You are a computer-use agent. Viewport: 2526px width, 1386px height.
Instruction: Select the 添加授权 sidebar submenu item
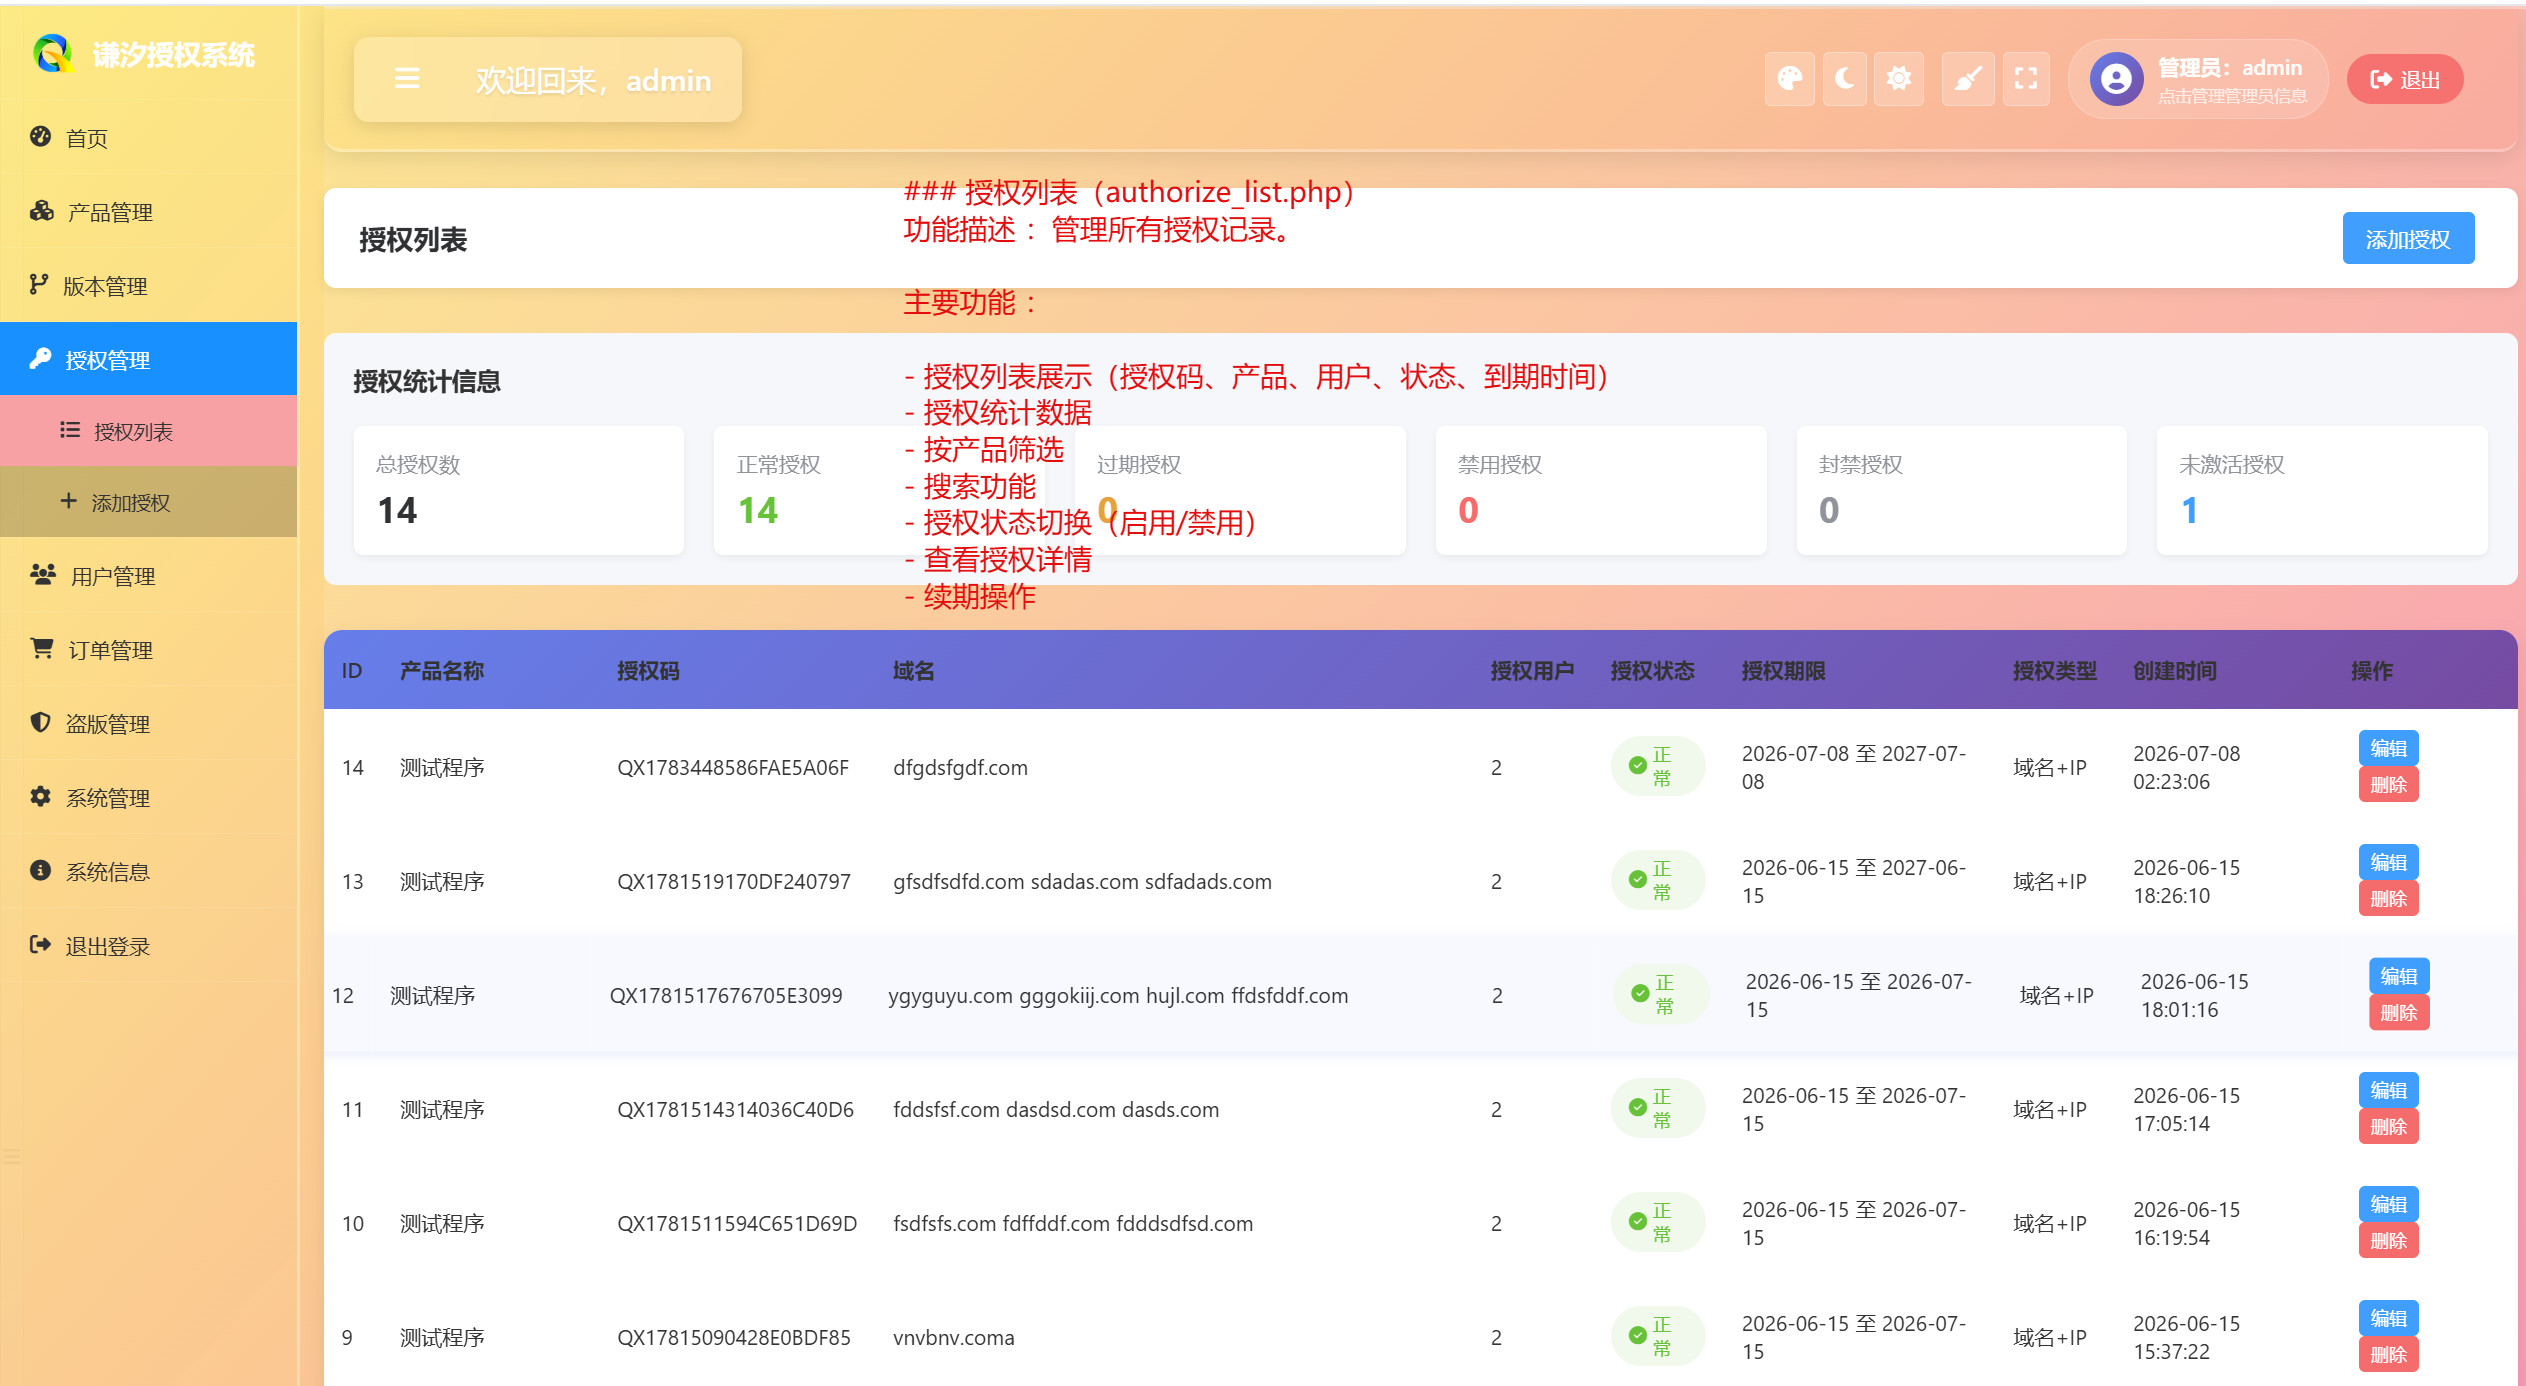(148, 502)
